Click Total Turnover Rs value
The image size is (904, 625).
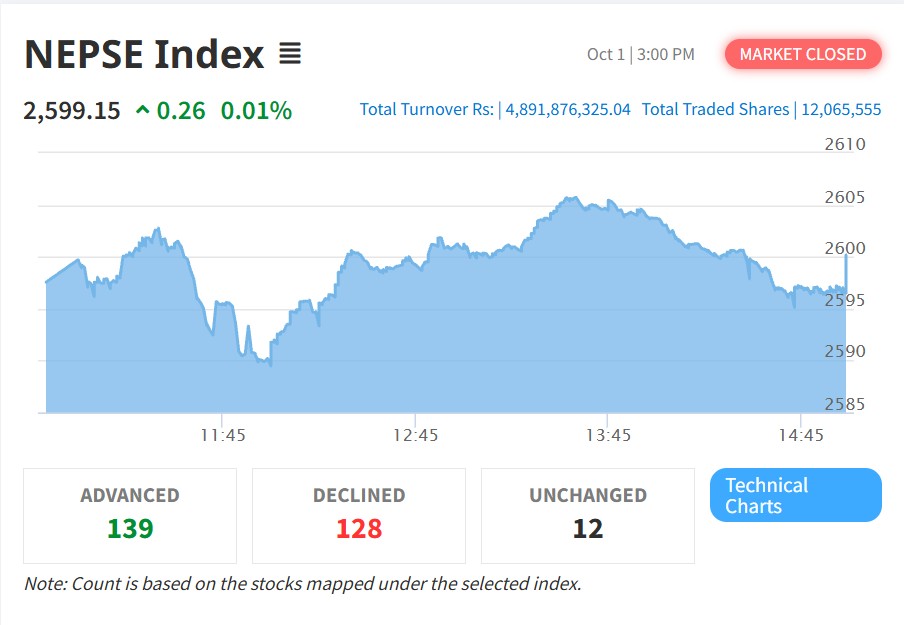pos(568,110)
